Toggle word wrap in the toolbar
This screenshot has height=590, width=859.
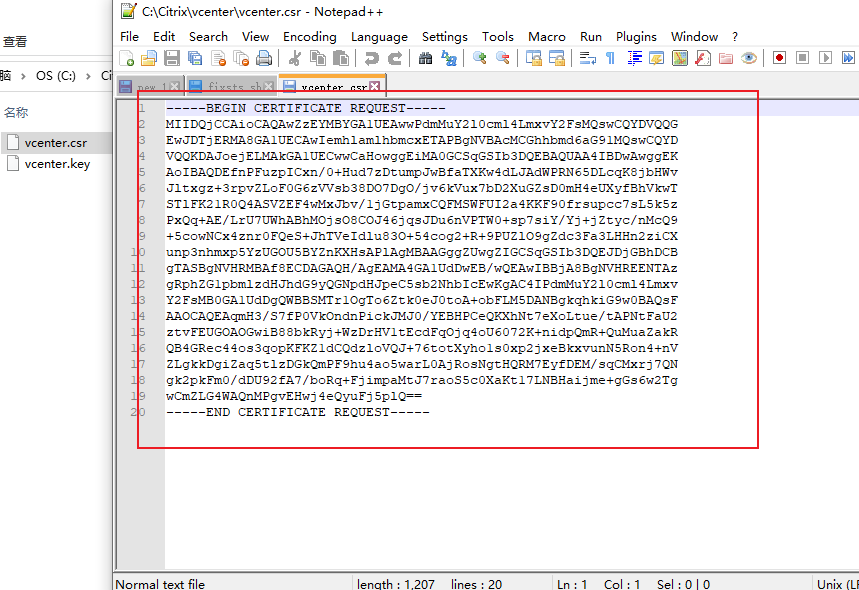(588, 59)
